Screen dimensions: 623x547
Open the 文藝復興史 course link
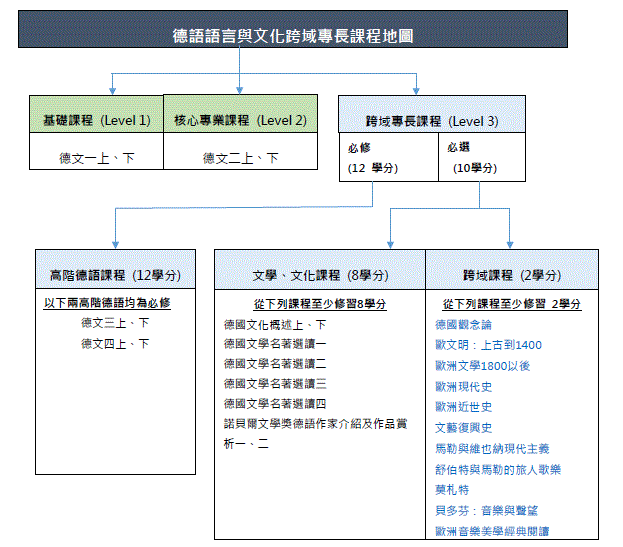point(463,428)
